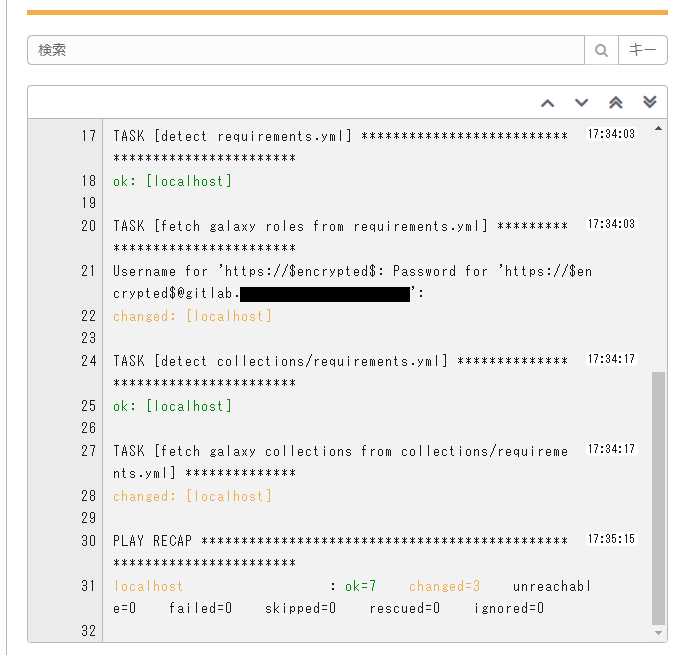Click the magnifier search icon
687x655 pixels.
[x=601, y=50]
